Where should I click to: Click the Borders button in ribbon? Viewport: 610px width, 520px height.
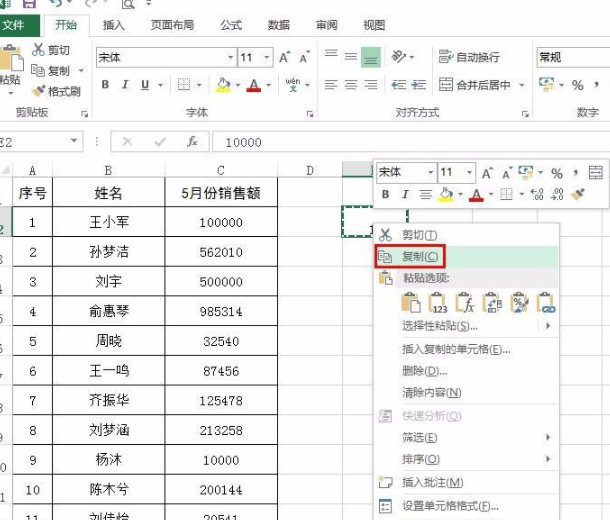(184, 84)
